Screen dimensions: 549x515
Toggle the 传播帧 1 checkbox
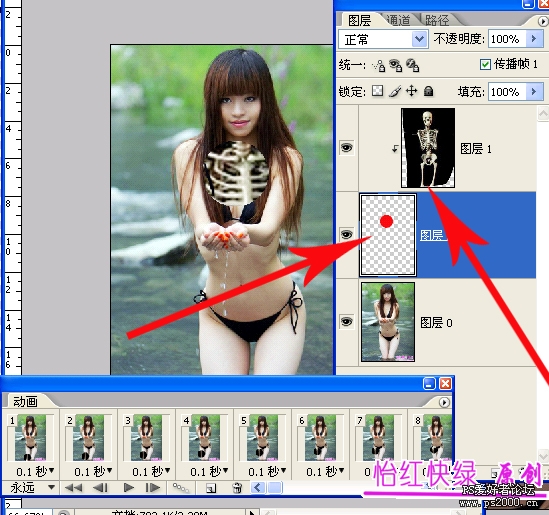(485, 64)
